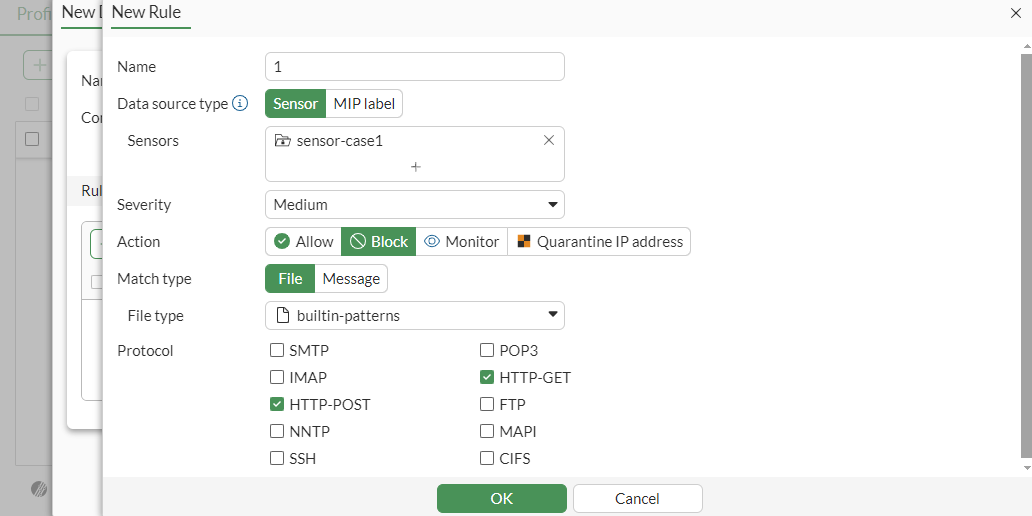Uncheck the HTTP-GET protocol
Image resolution: width=1032 pixels, height=516 pixels.
tap(487, 377)
